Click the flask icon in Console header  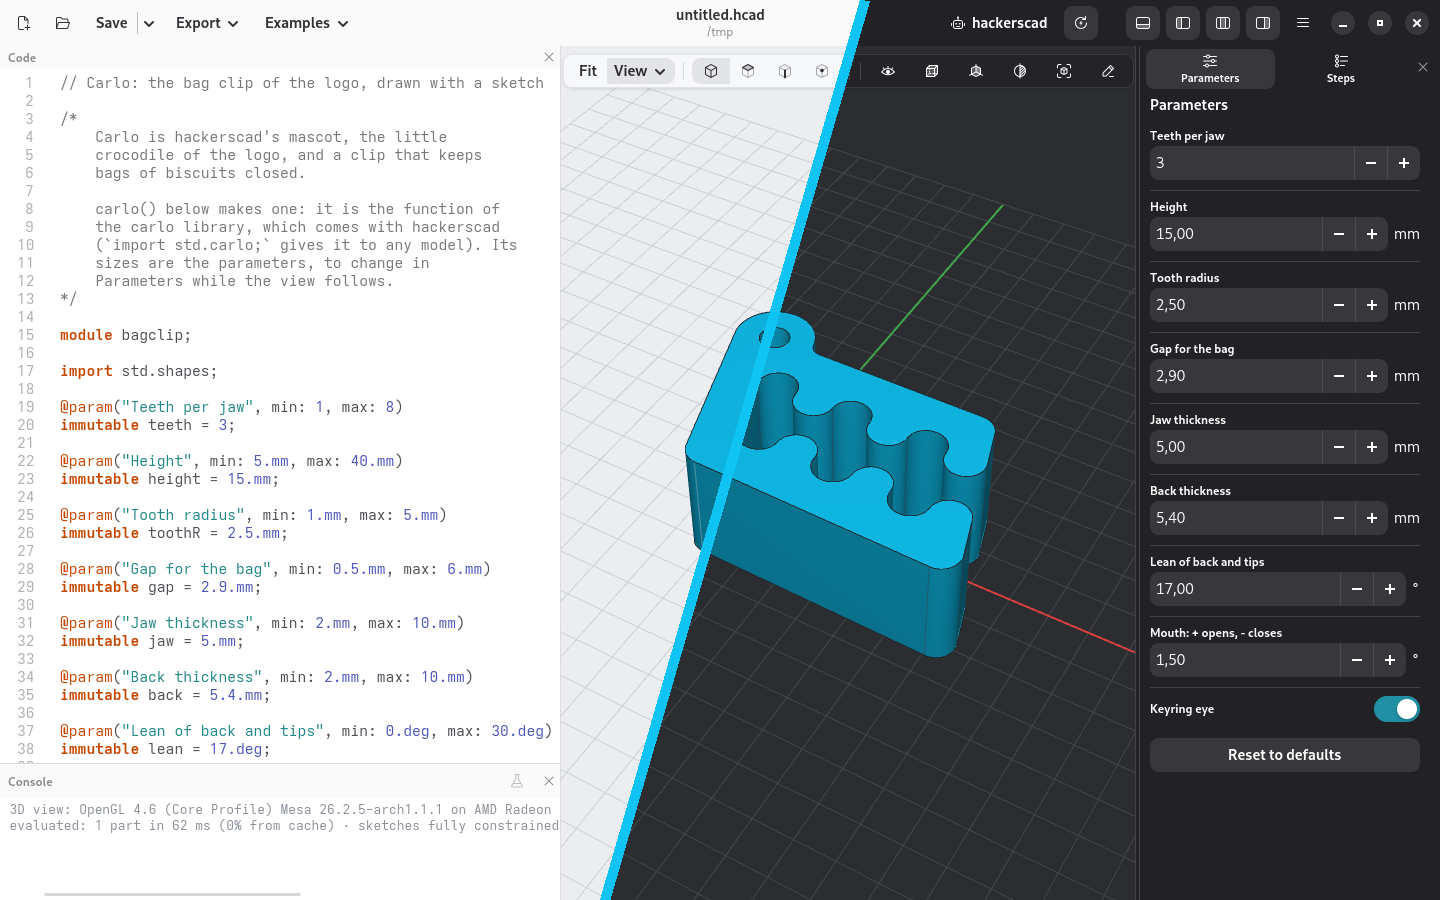517,781
